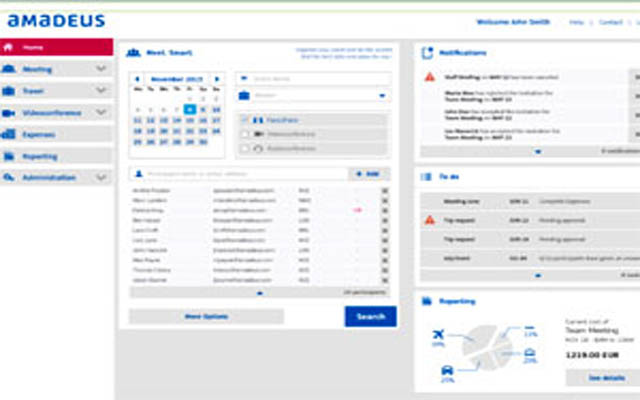The width and height of the screenshot is (640, 400).
Task: Open the Meeting menu item
Action: tap(56, 69)
